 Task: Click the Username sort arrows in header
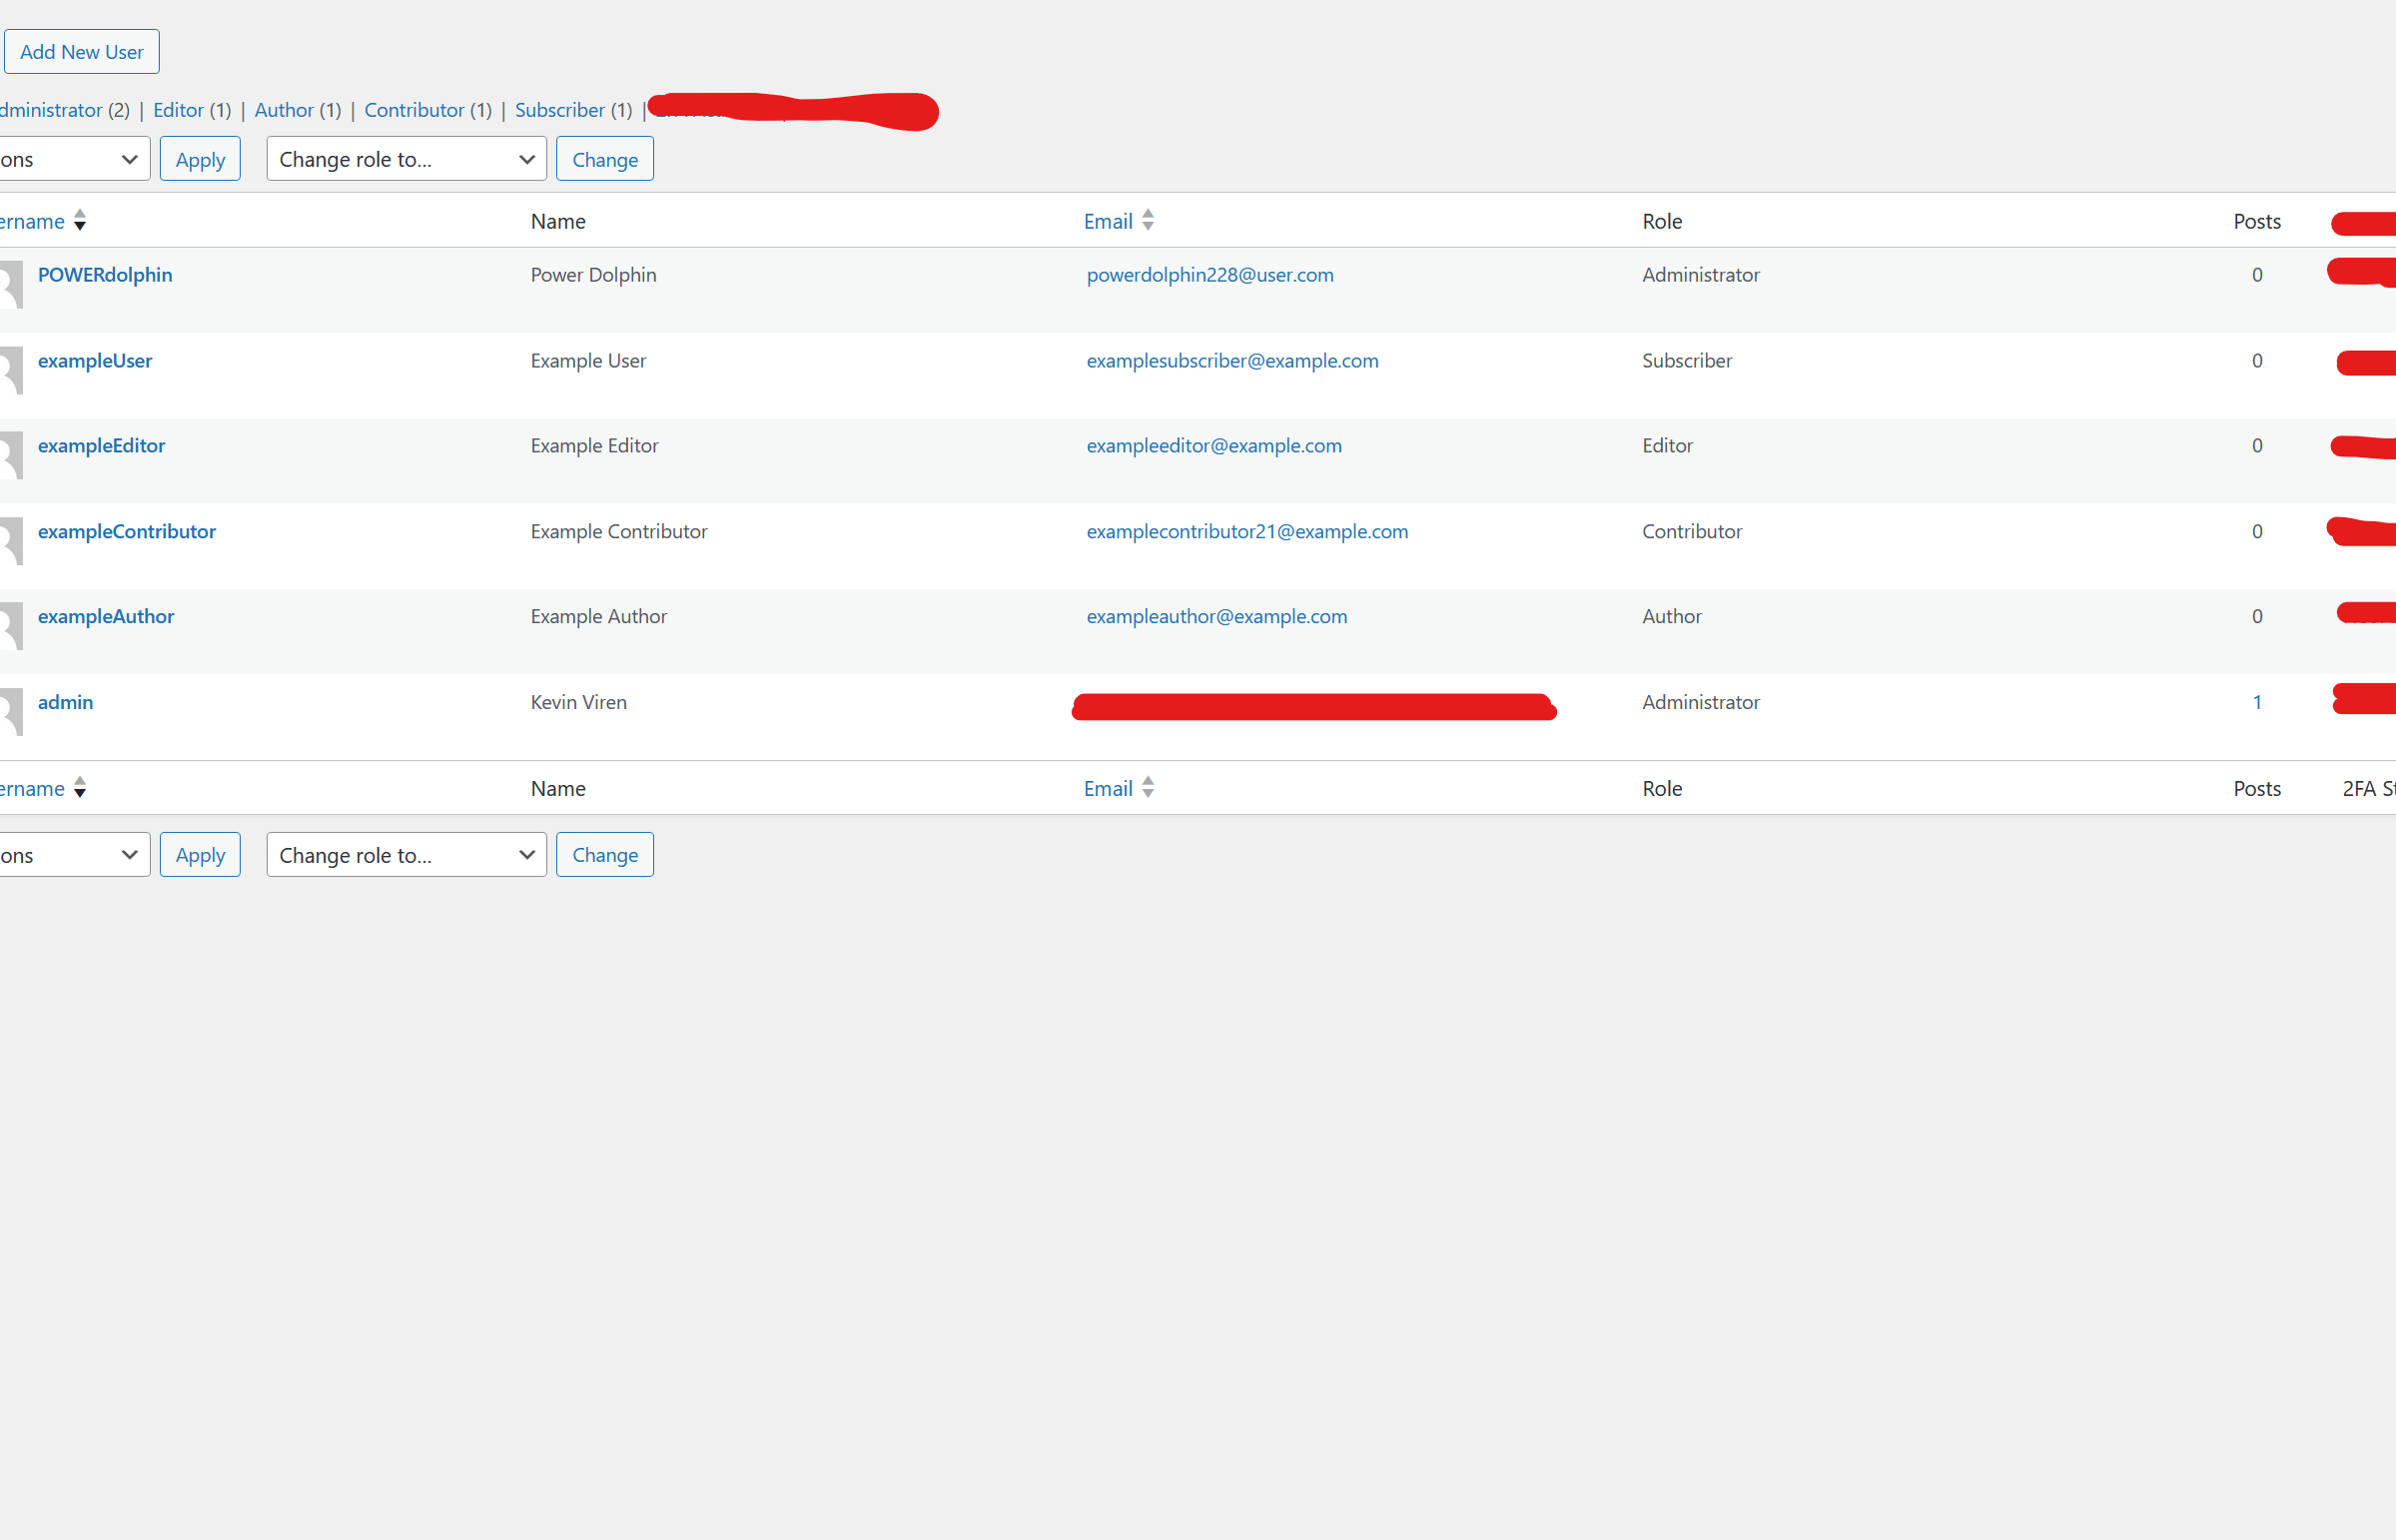coord(79,221)
